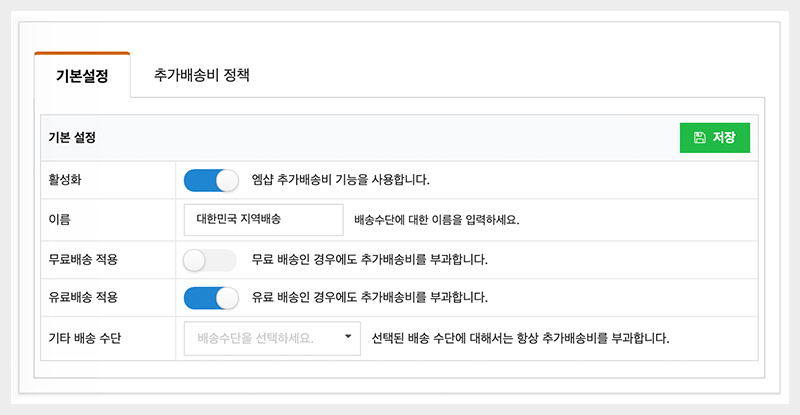
Task: Click the floppy disk save icon
Action: [699, 138]
